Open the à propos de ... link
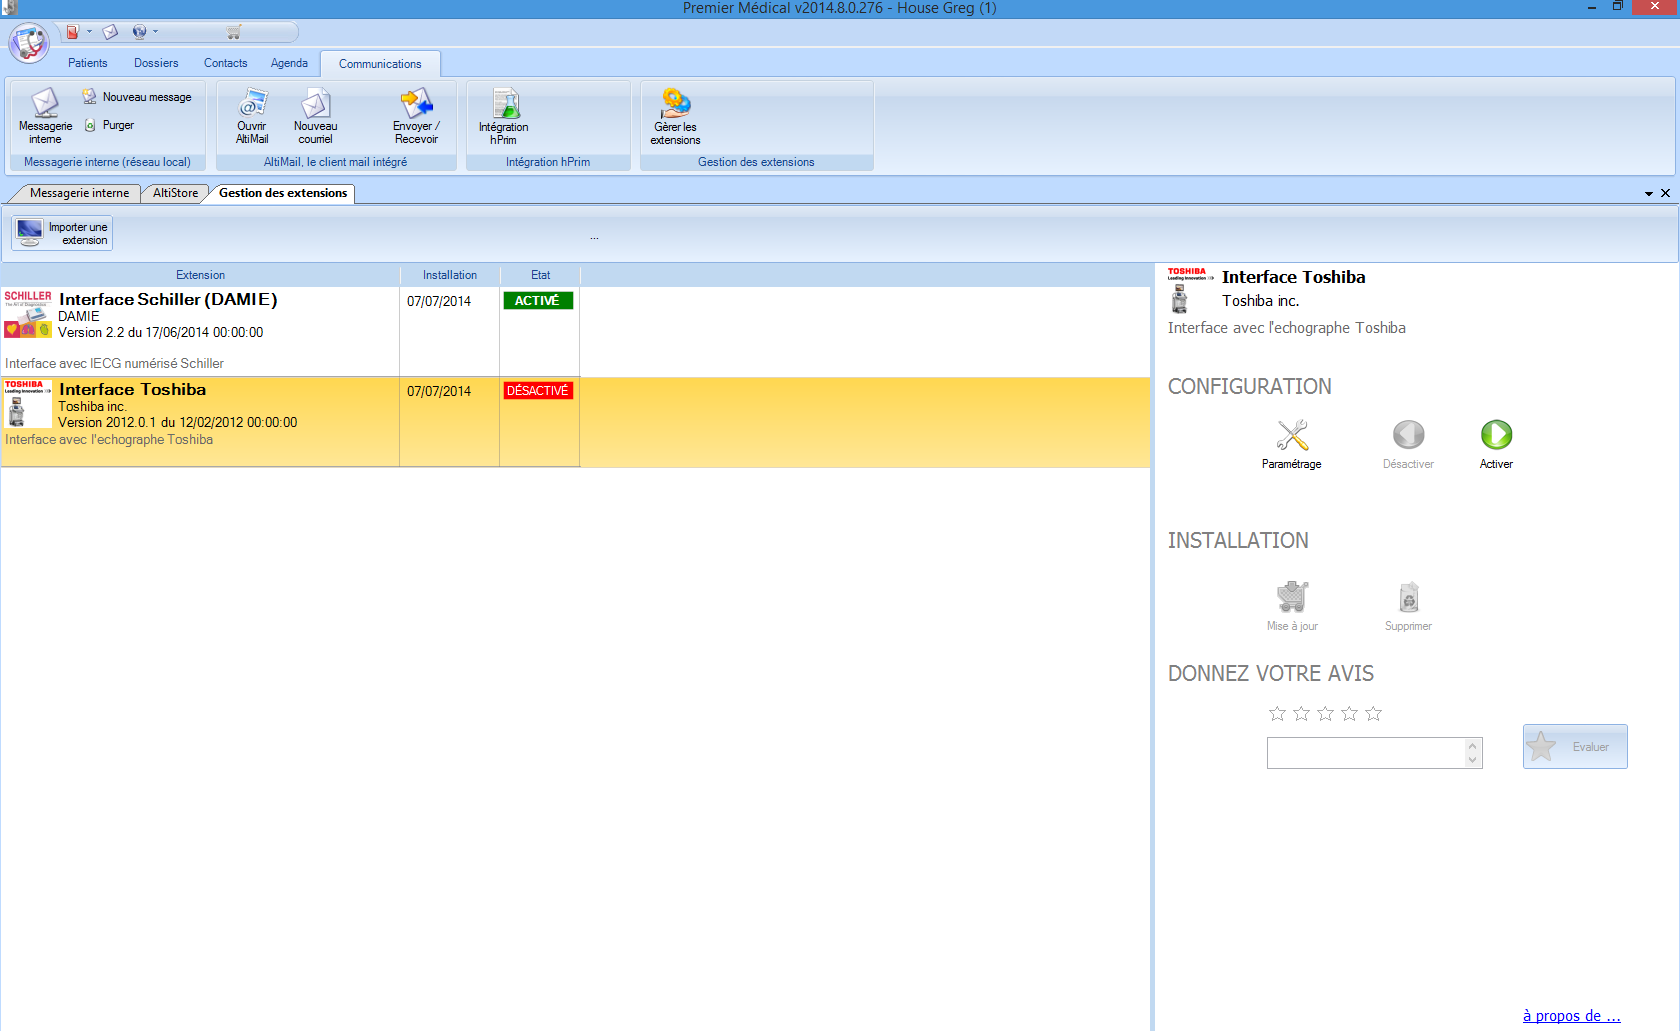The image size is (1680, 1031). 1571,1016
